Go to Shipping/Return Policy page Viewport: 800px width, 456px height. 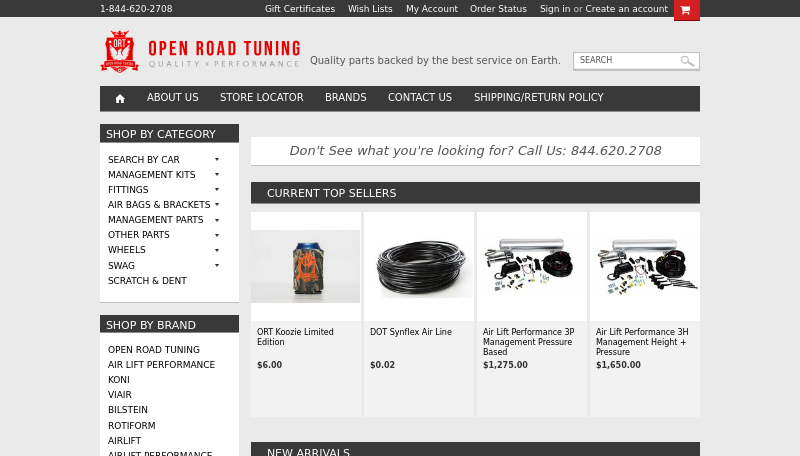pos(538,97)
